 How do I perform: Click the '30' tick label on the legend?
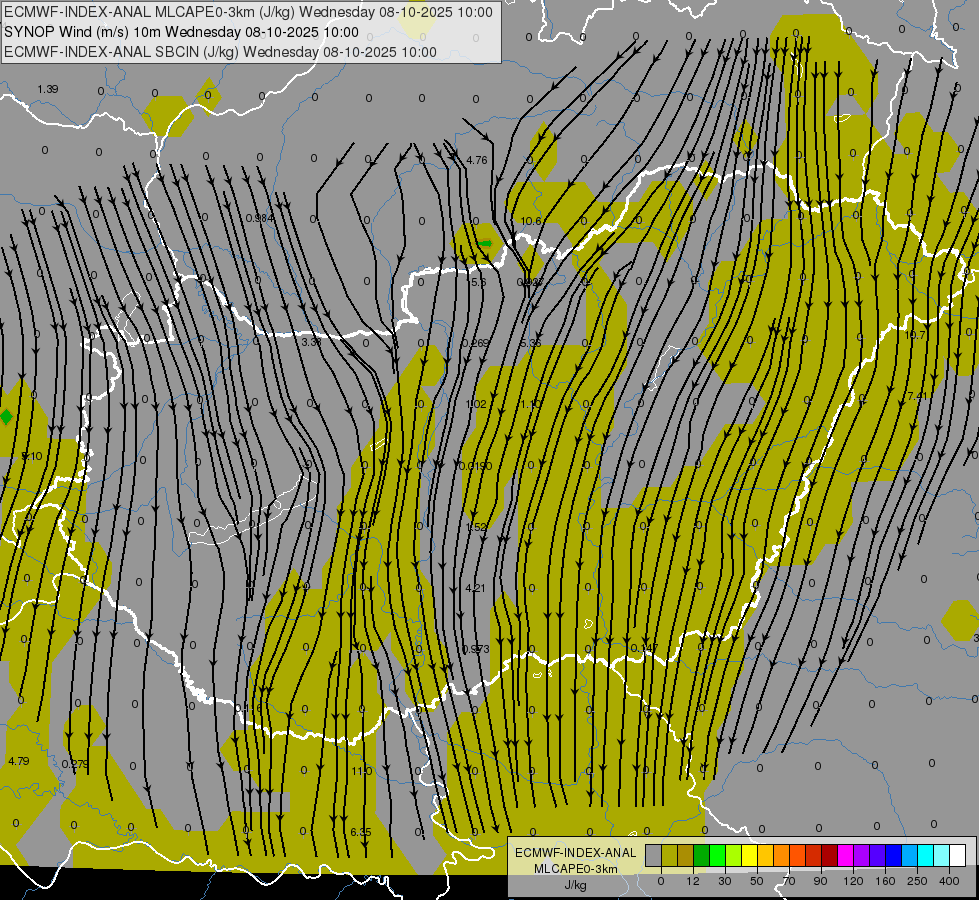point(725,881)
